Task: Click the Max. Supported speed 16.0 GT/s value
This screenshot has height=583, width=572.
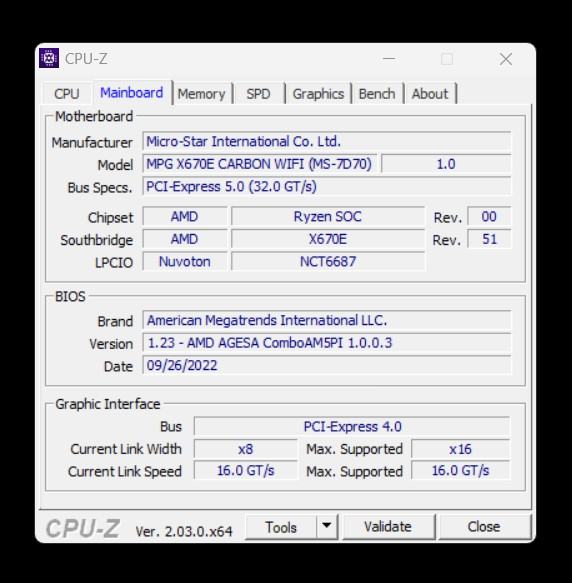Action: 460,471
